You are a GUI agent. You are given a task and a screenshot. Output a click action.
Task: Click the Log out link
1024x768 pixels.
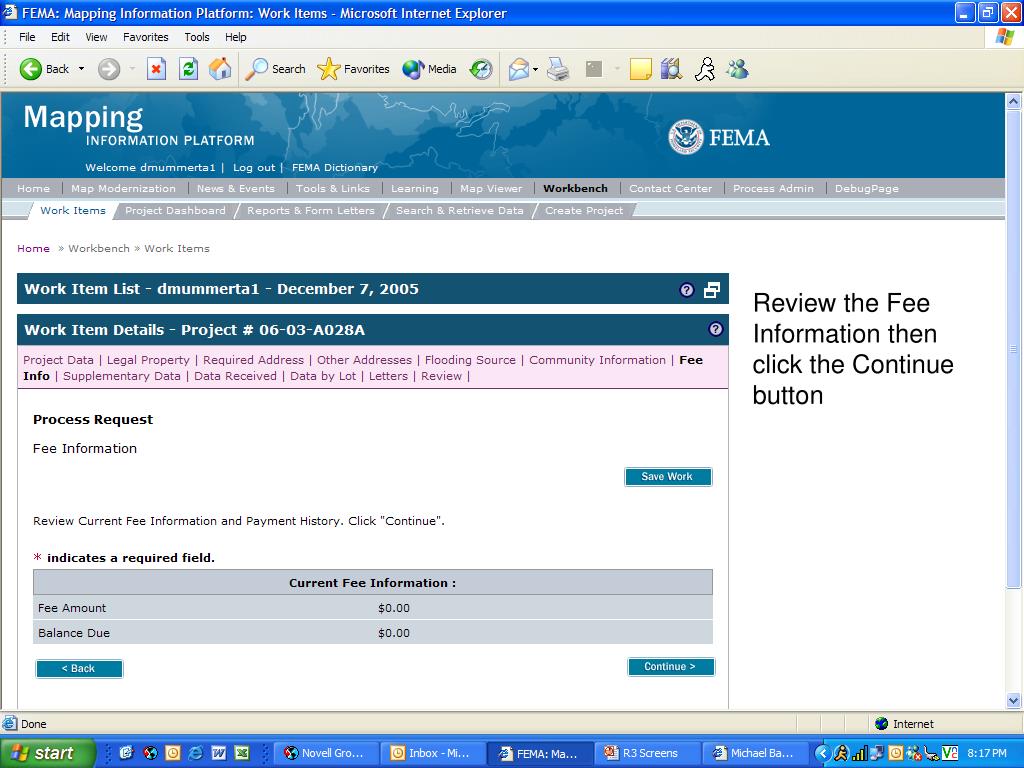(x=254, y=168)
